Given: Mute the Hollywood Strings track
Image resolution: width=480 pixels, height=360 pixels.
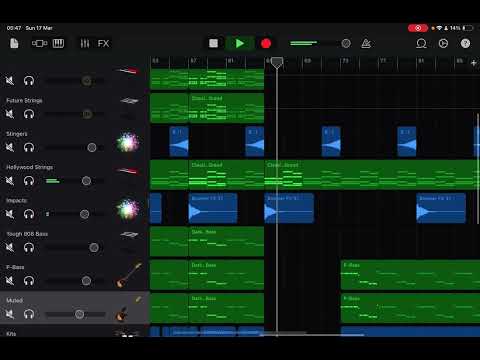Looking at the screenshot, I should tap(10, 181).
